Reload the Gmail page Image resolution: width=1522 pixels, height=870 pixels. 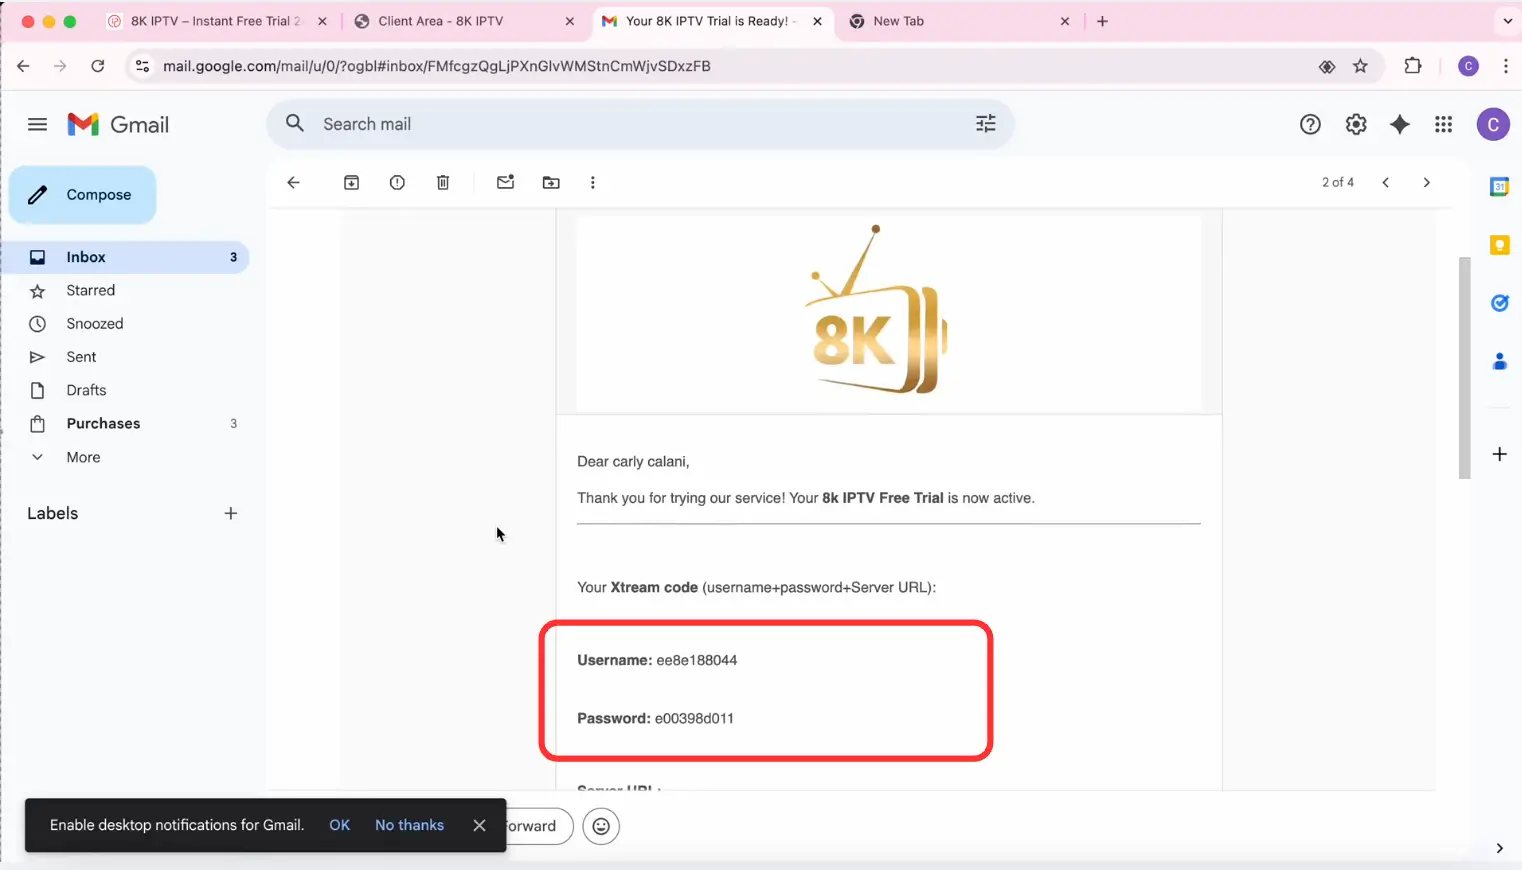97,66
